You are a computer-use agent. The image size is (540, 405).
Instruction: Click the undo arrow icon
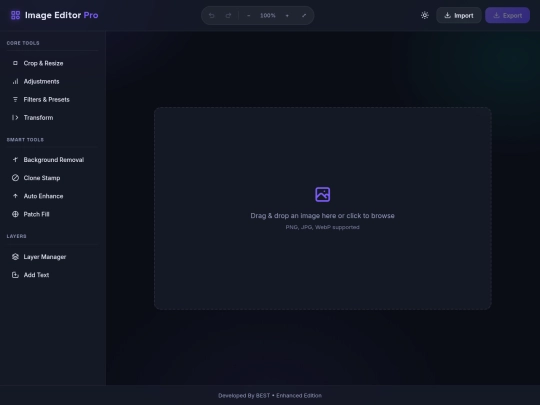pos(211,15)
